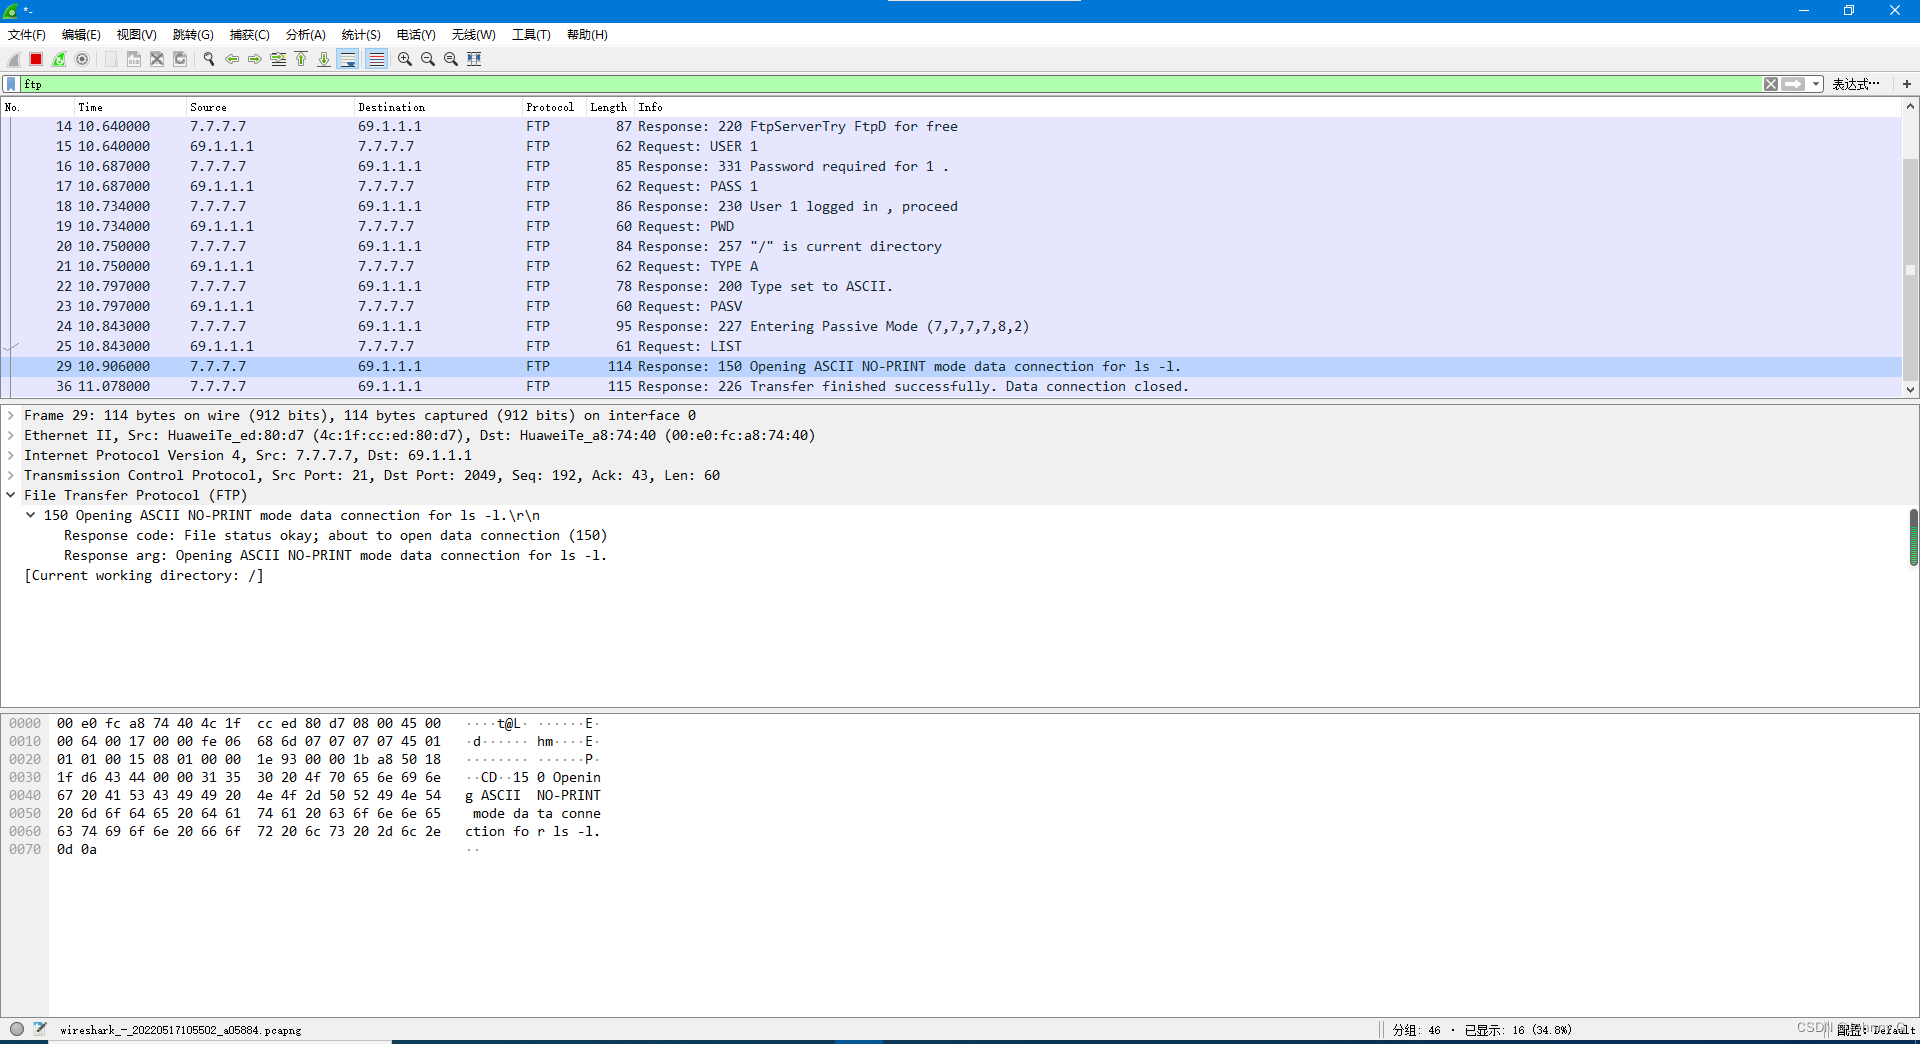Clear the ftp display filter with X
This screenshot has height=1044, width=1920.
(x=1771, y=84)
